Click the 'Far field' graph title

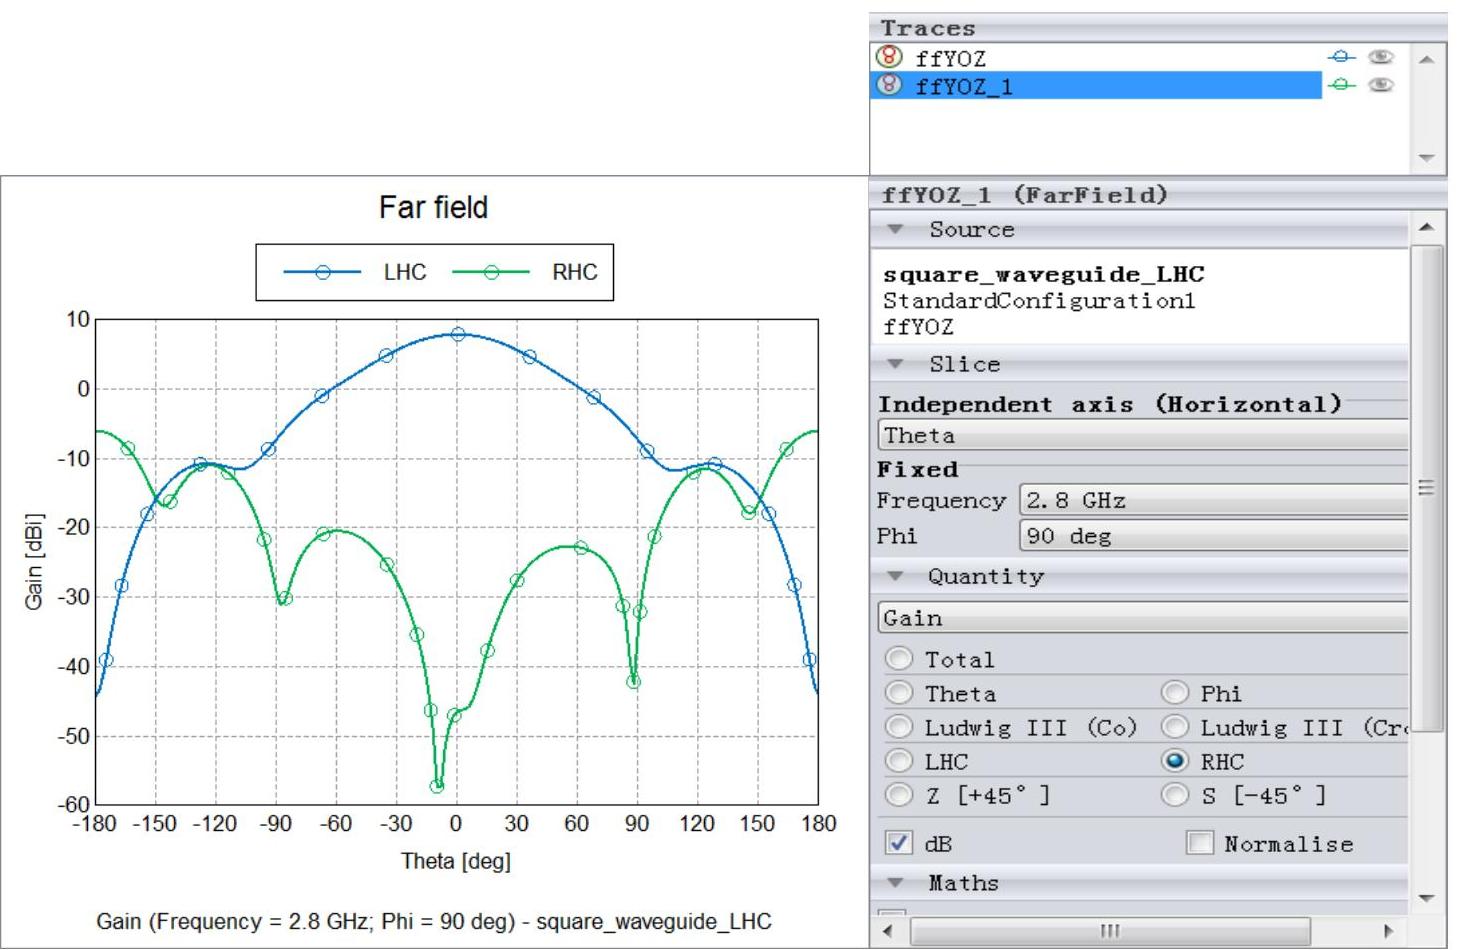tap(433, 207)
